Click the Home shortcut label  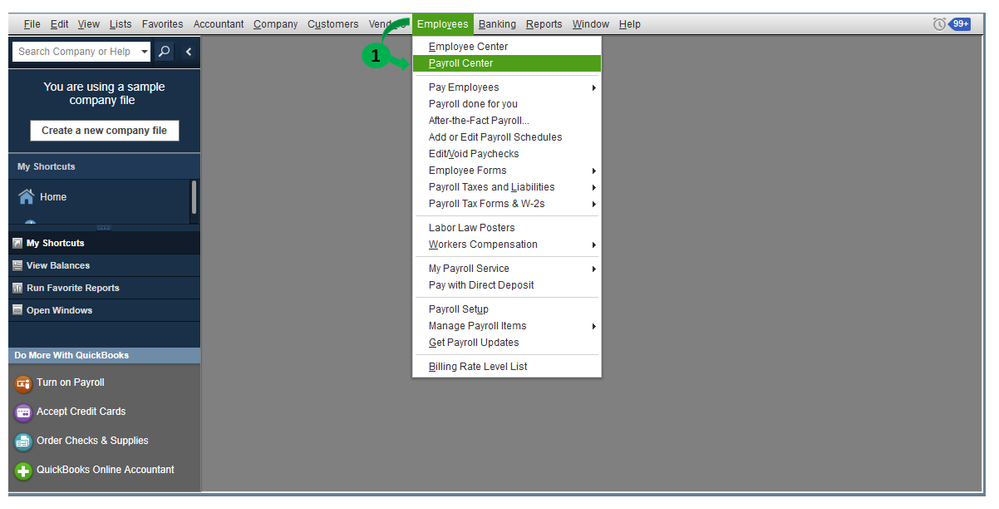click(53, 197)
